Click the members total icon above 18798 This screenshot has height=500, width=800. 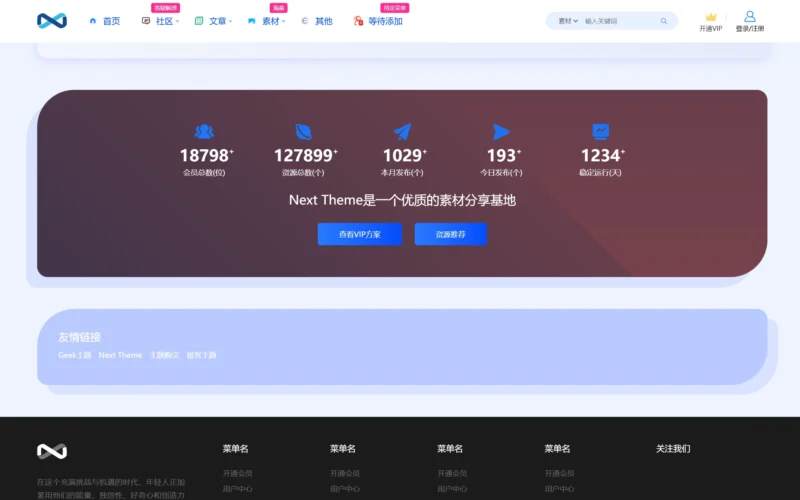point(204,131)
